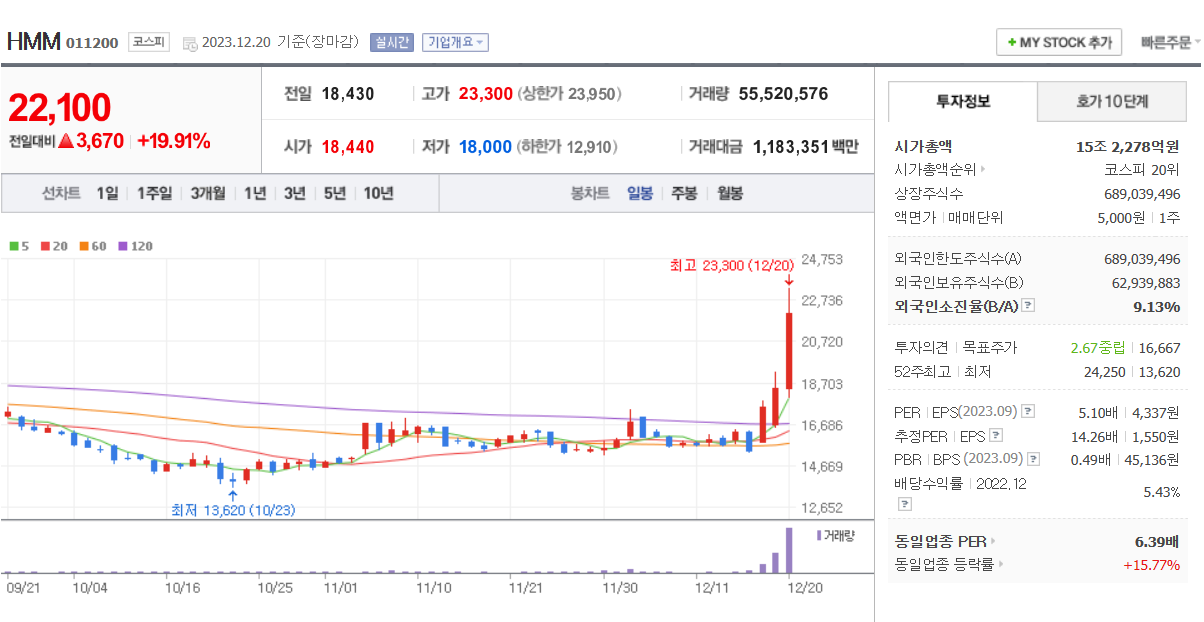Select the 1일 line chart period

click(107, 194)
